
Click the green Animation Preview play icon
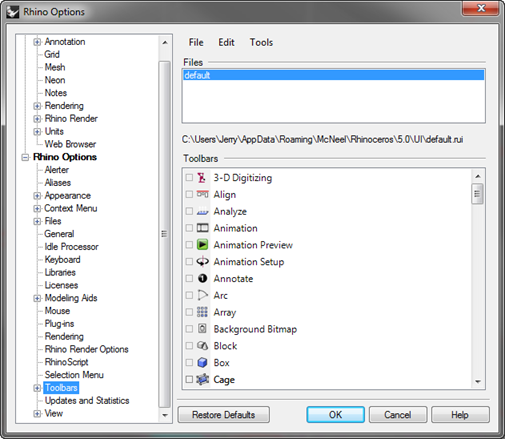pos(202,245)
